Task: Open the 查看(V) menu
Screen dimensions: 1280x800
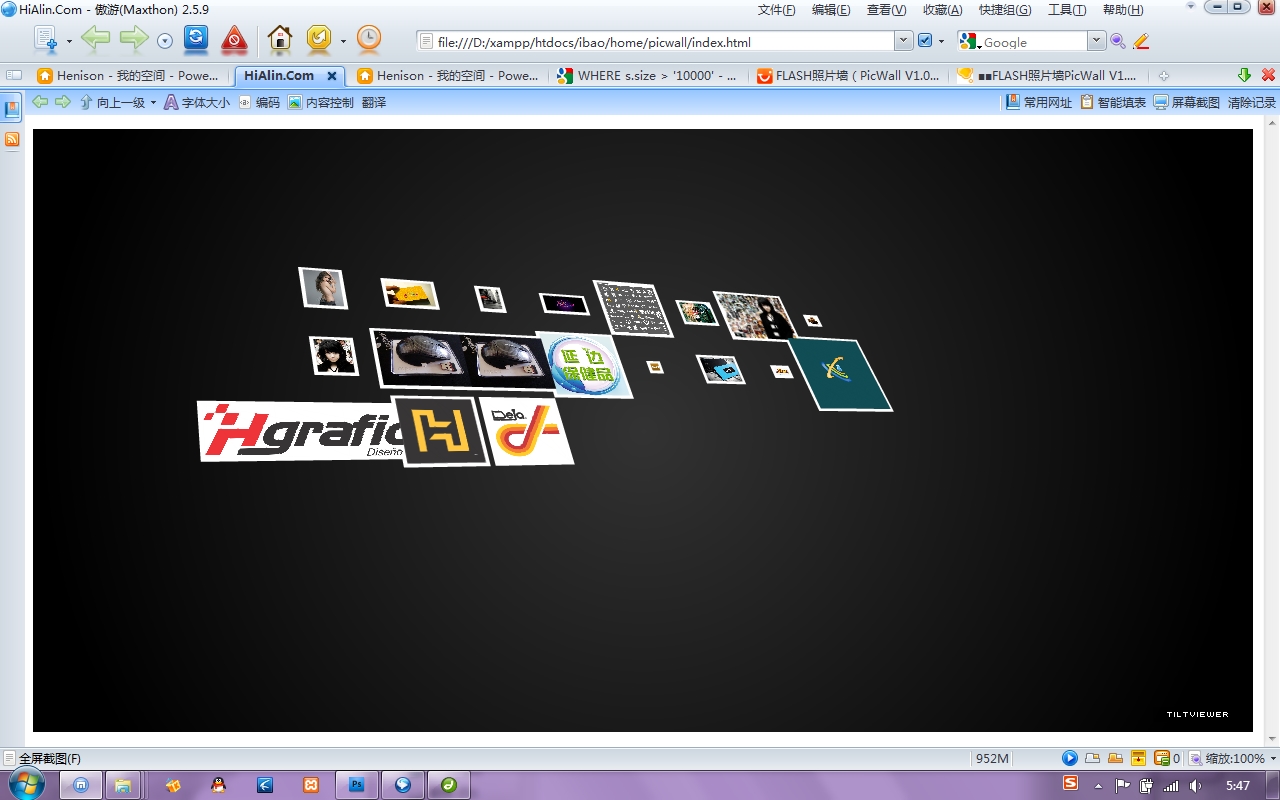Action: click(x=886, y=10)
